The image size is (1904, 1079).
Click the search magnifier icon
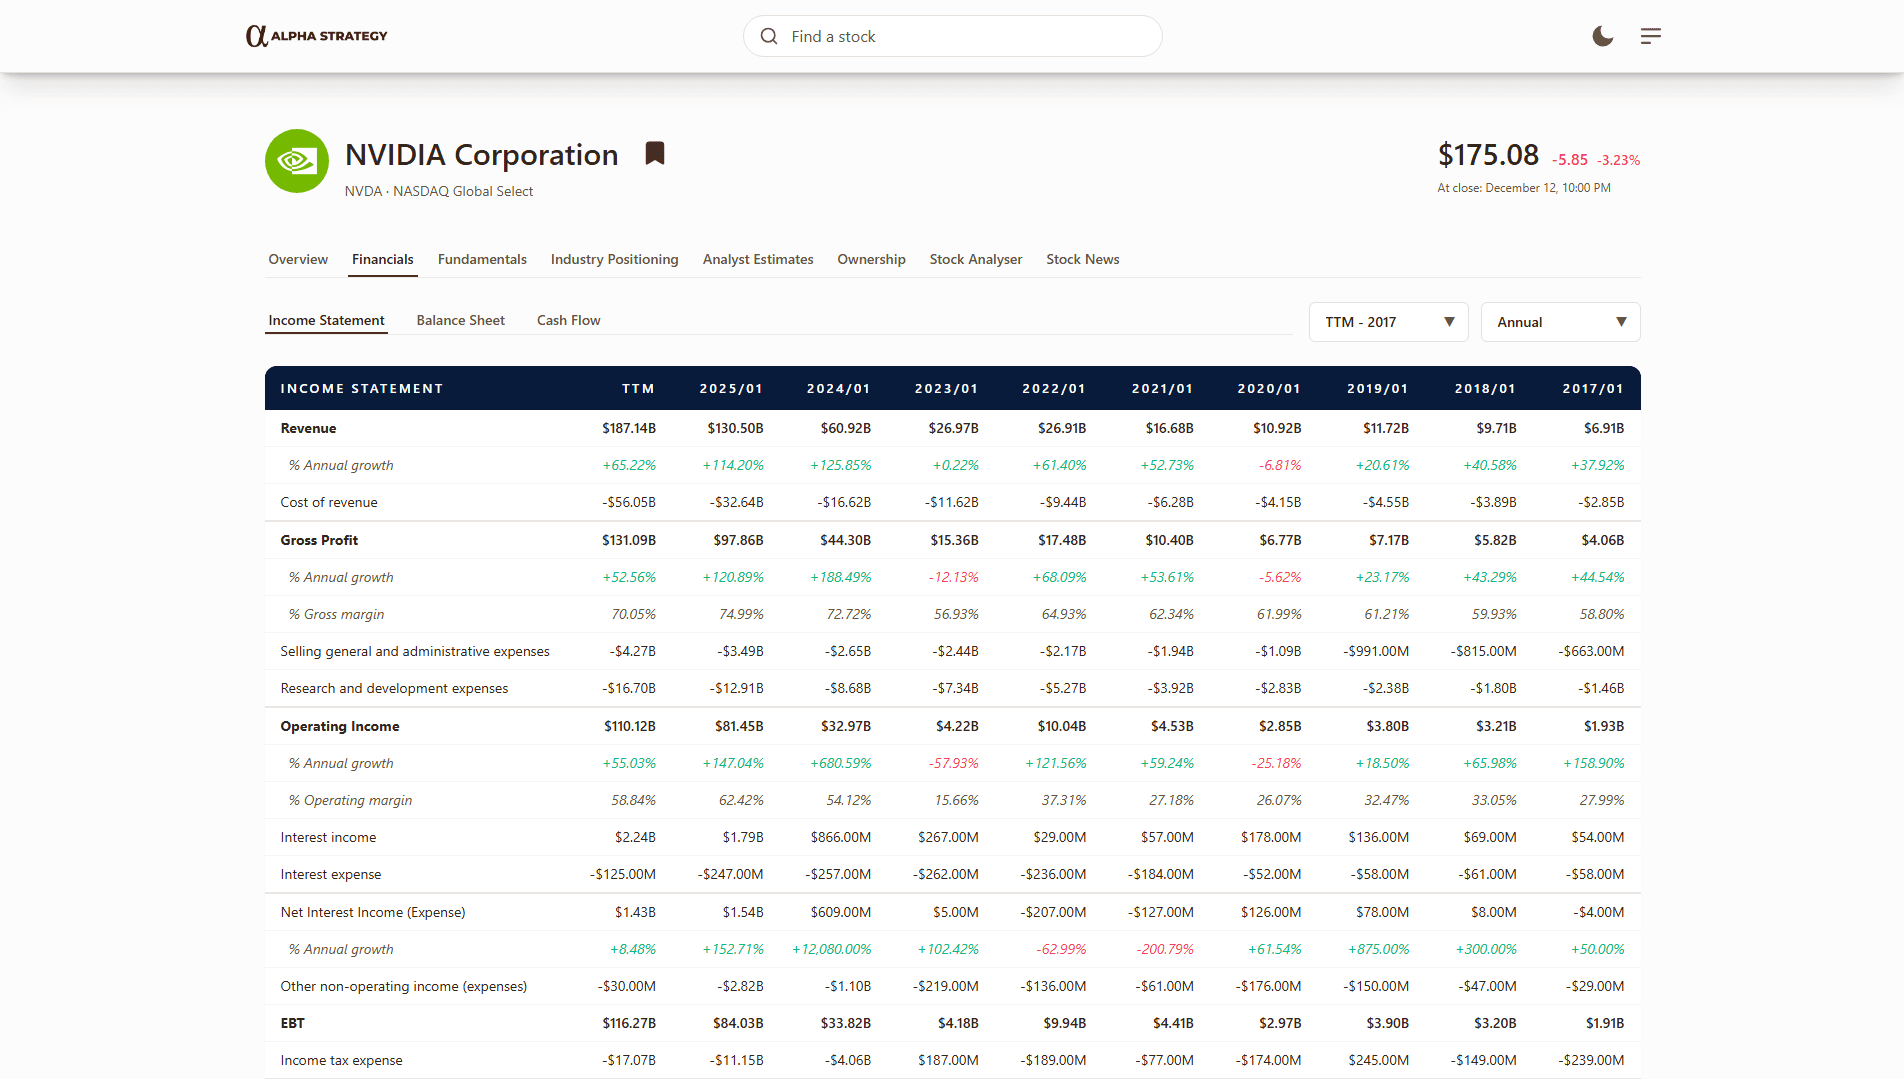pyautogui.click(x=768, y=36)
